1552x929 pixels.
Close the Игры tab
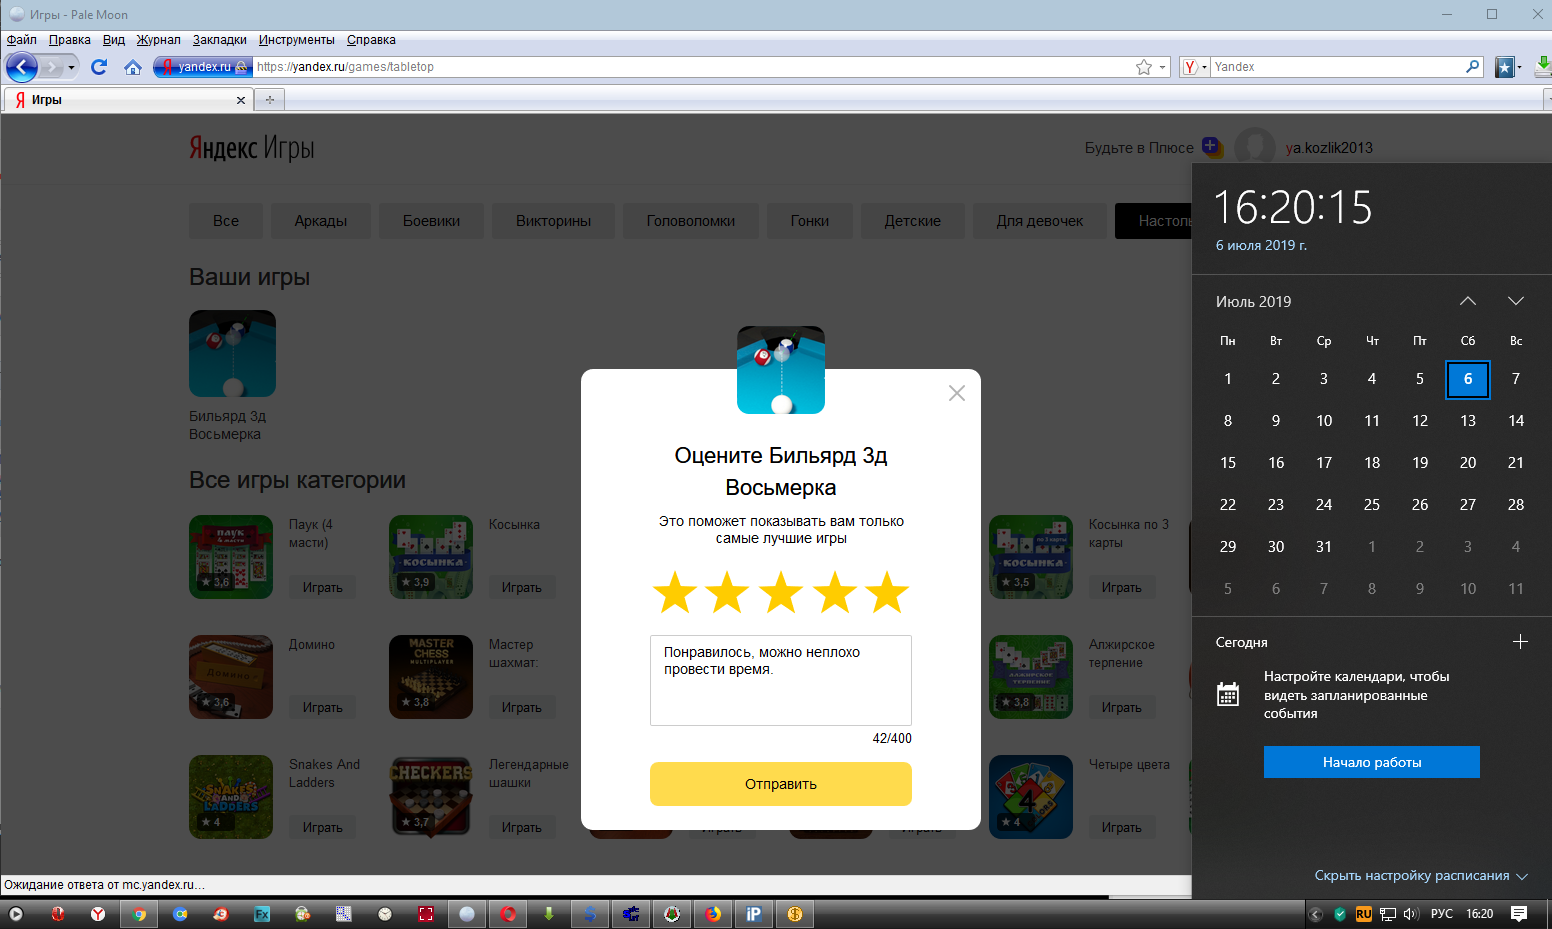pyautogui.click(x=240, y=100)
